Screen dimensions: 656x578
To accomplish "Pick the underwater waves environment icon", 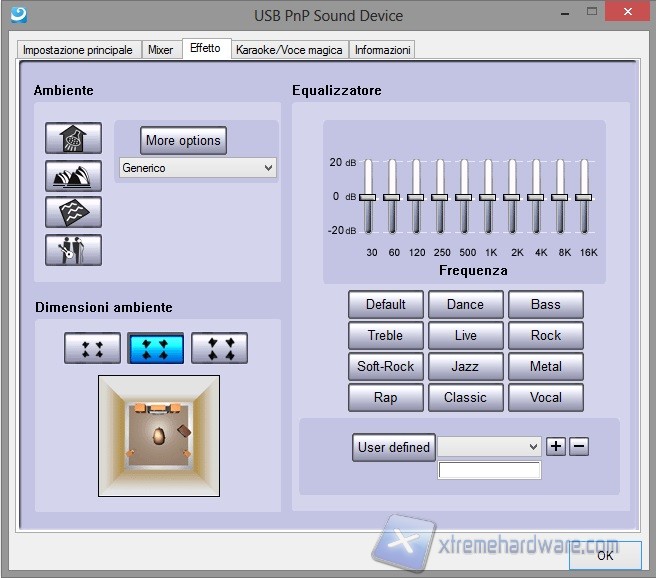I will pyautogui.click(x=73, y=212).
